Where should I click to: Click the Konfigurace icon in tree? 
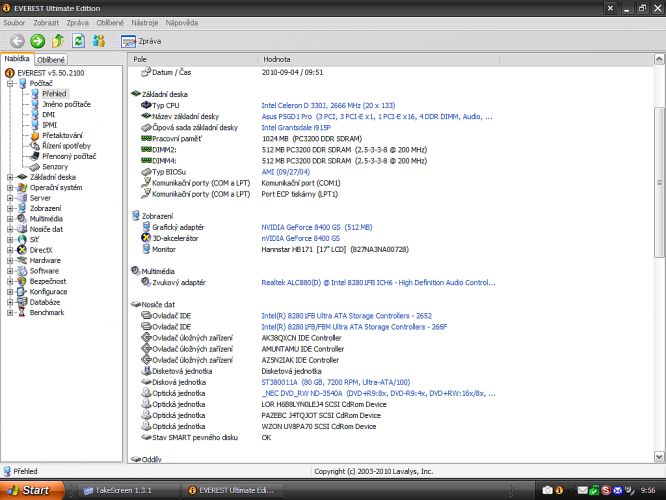point(22,292)
